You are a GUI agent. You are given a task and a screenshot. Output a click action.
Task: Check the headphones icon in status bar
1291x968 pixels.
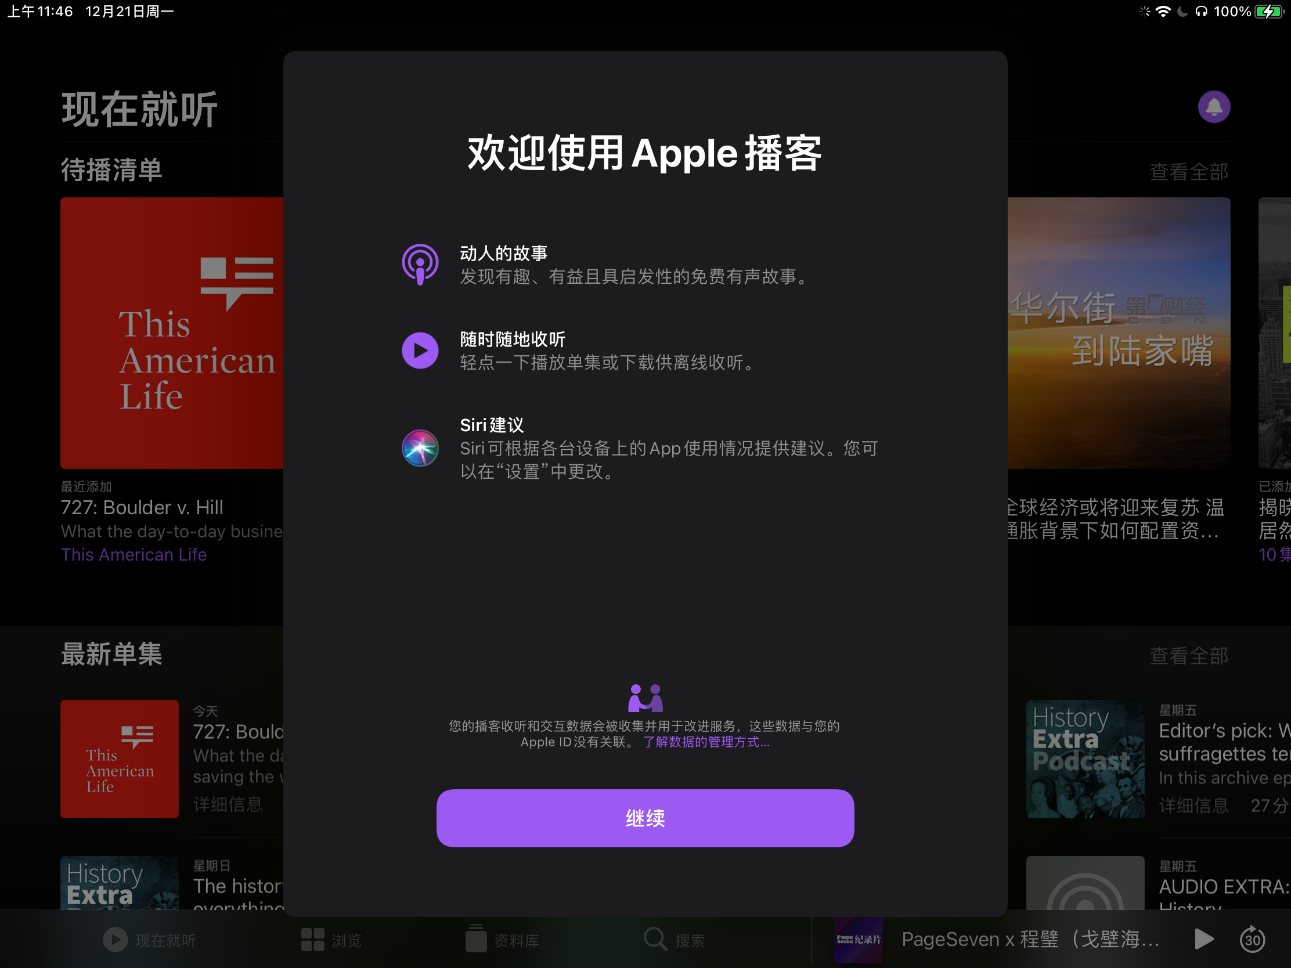coord(1201,11)
